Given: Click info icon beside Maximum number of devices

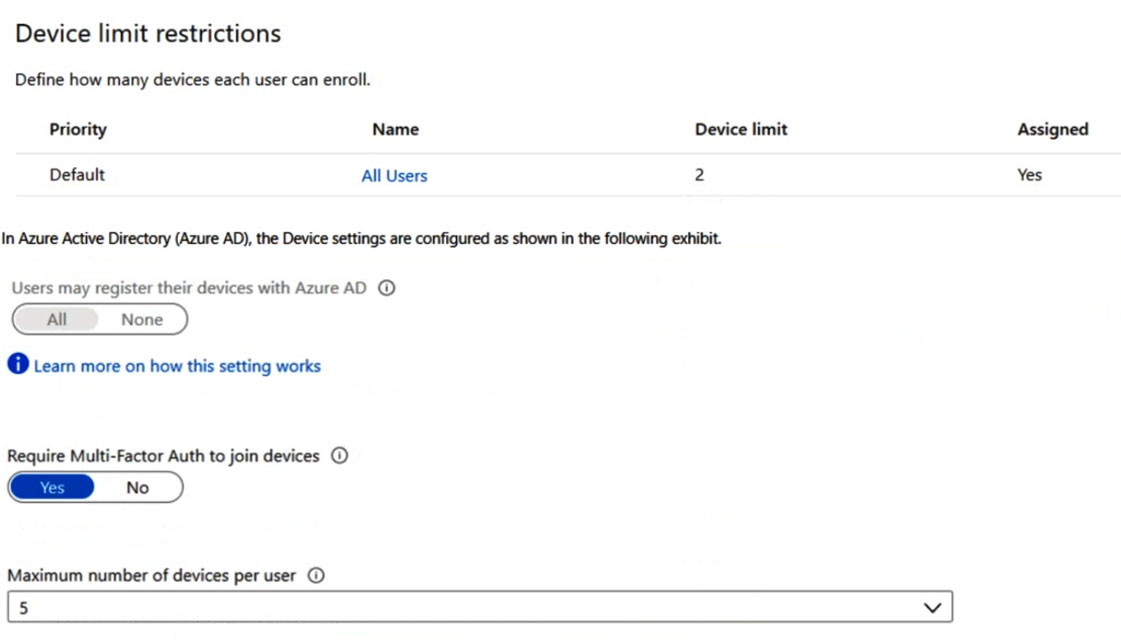Looking at the screenshot, I should [316, 575].
